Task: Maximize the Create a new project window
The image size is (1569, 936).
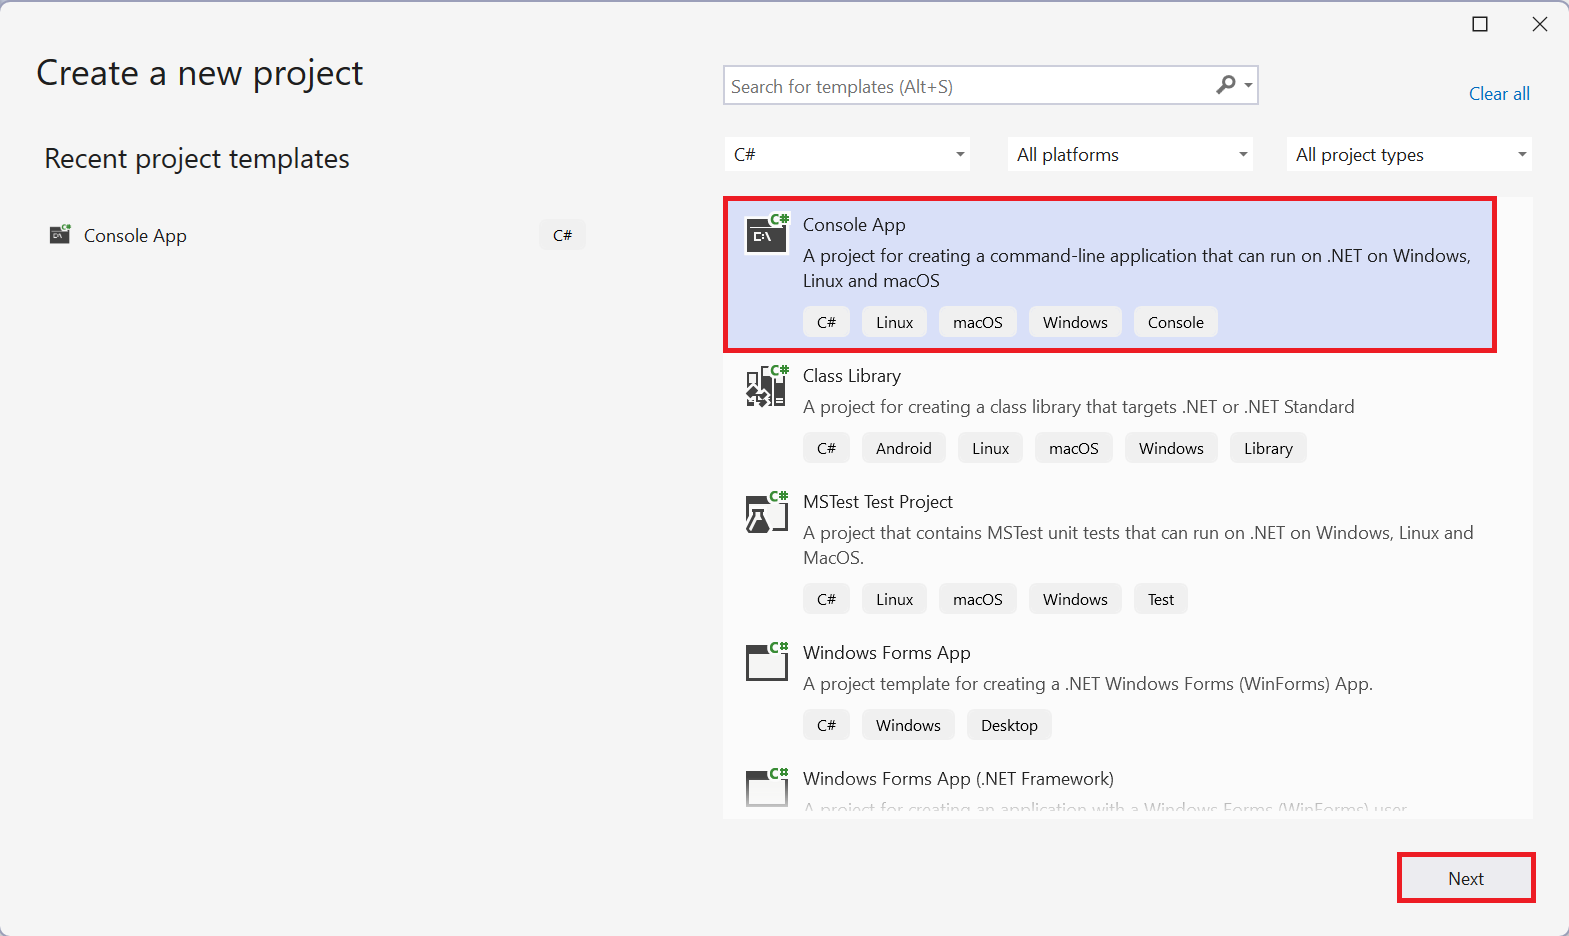Action: [x=1480, y=24]
